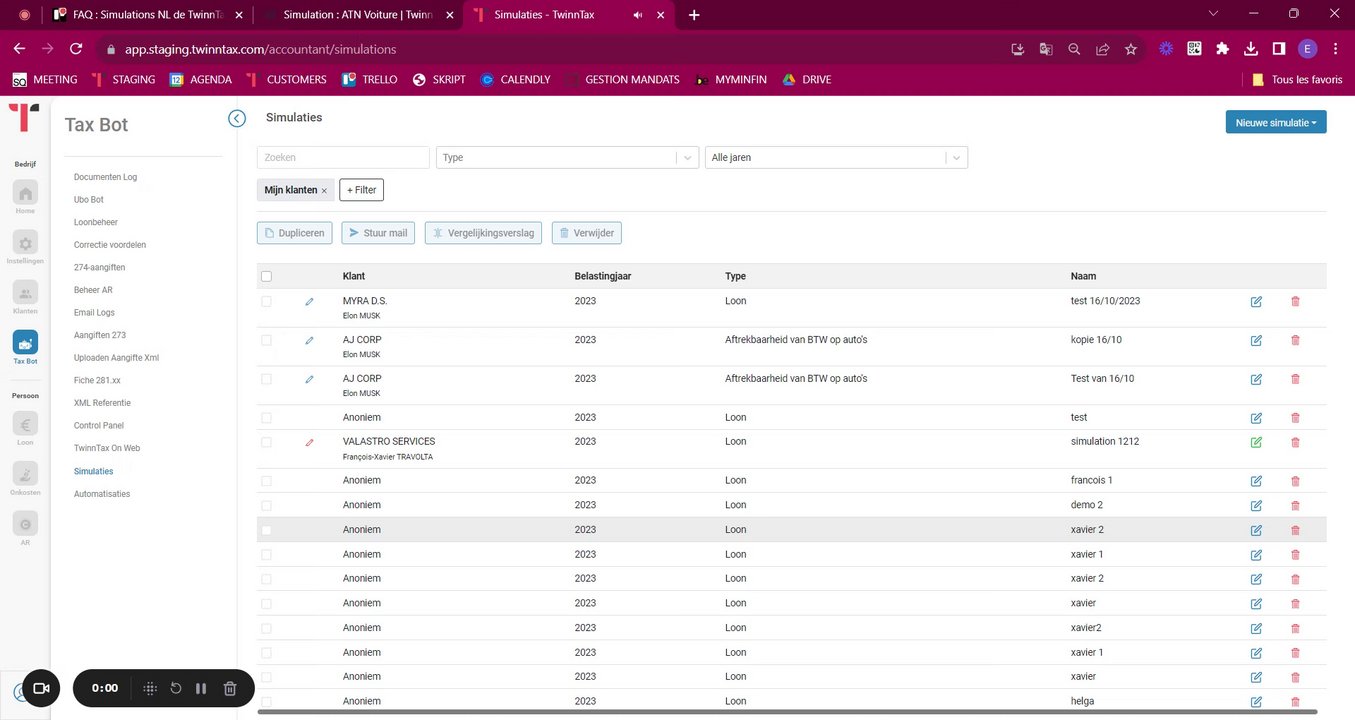Click red pencil beside VALASTRO SERVICES
1355x720 pixels.
[309, 442]
